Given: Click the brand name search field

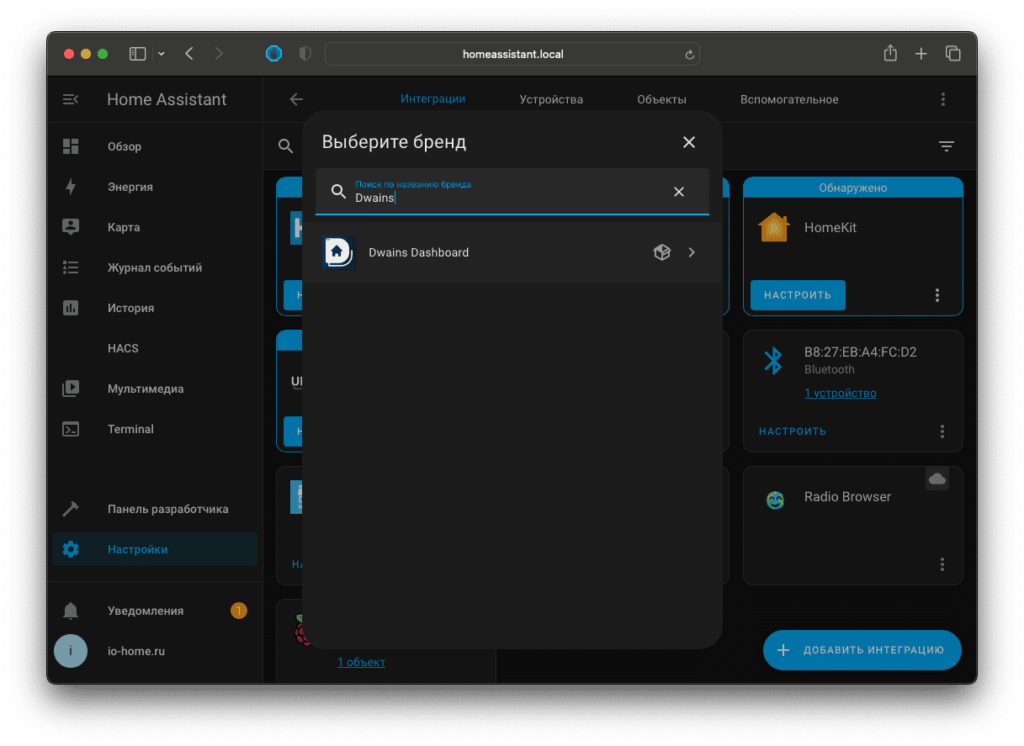Looking at the screenshot, I should 512,191.
